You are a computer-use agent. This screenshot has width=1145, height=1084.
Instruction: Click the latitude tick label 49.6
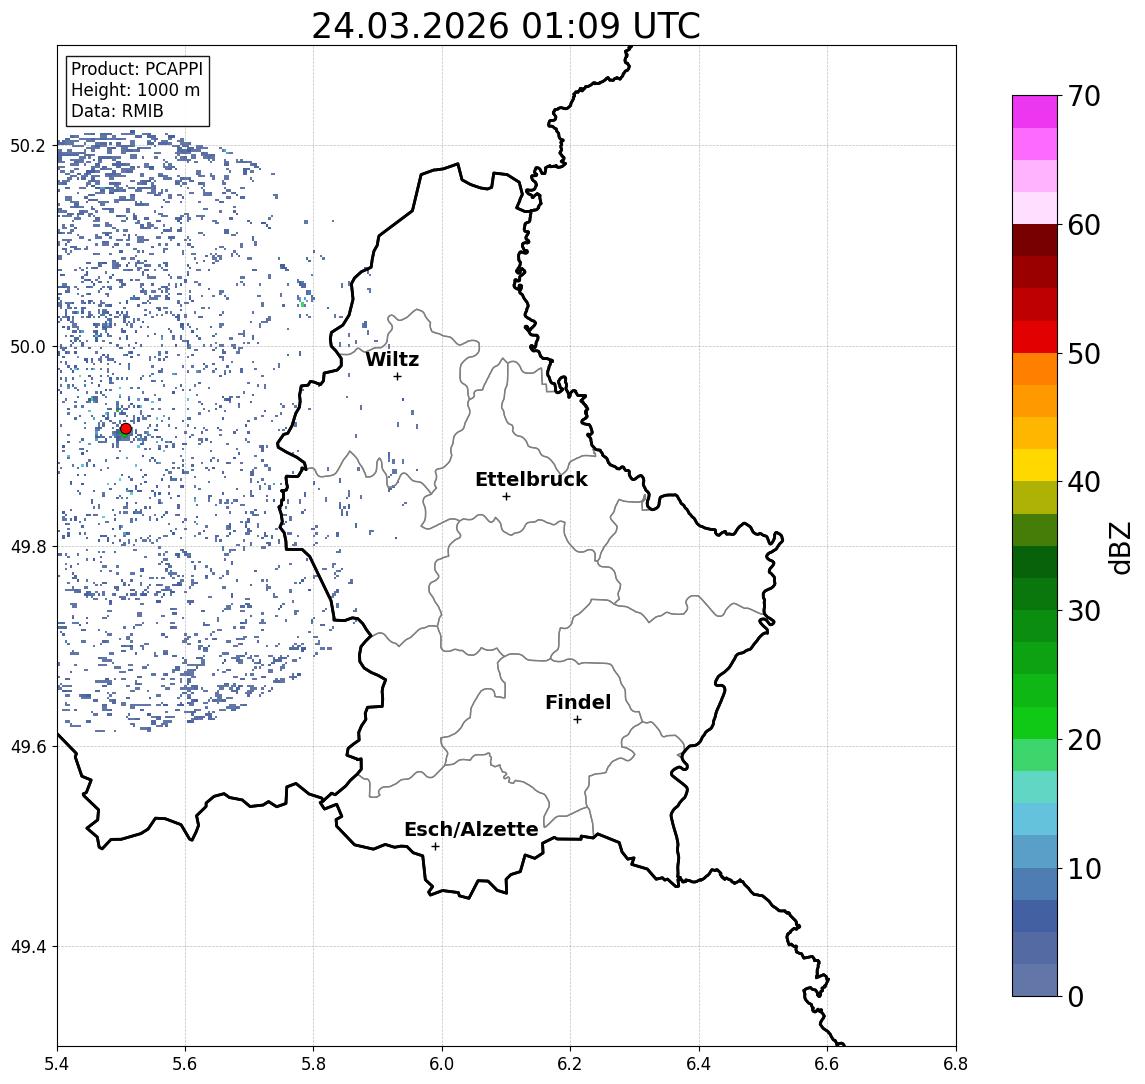coord(27,747)
